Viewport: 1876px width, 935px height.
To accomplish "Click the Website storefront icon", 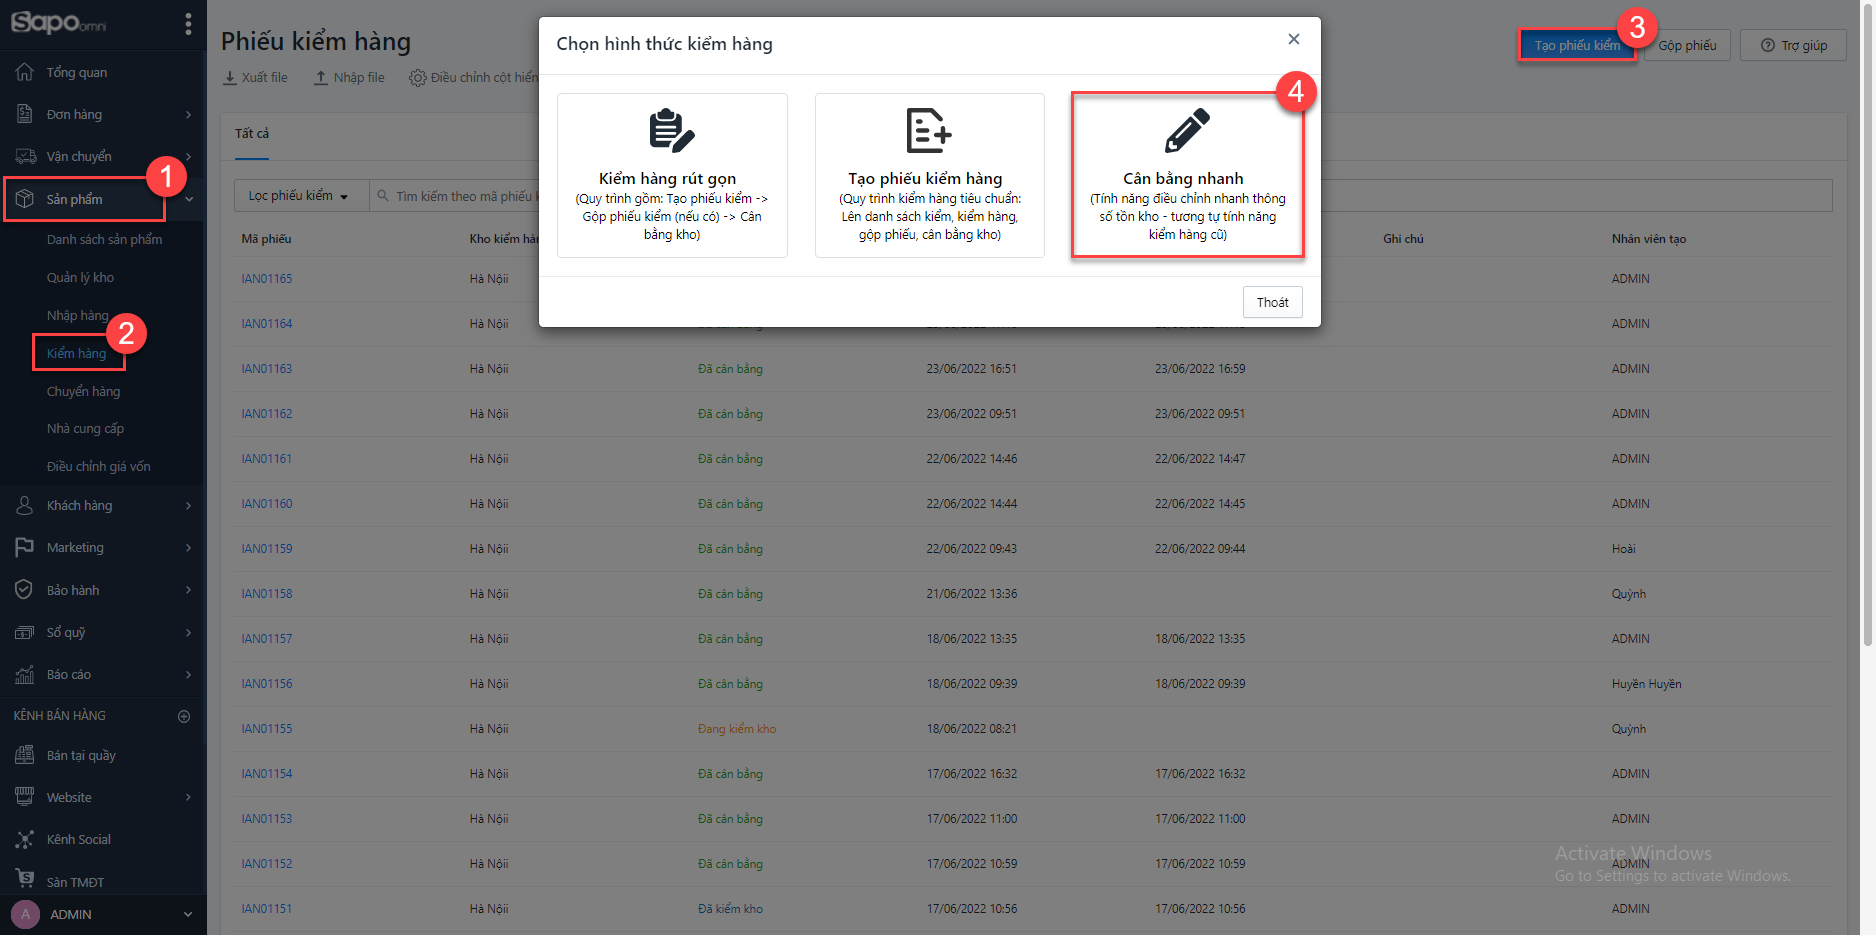I will pos(25,797).
